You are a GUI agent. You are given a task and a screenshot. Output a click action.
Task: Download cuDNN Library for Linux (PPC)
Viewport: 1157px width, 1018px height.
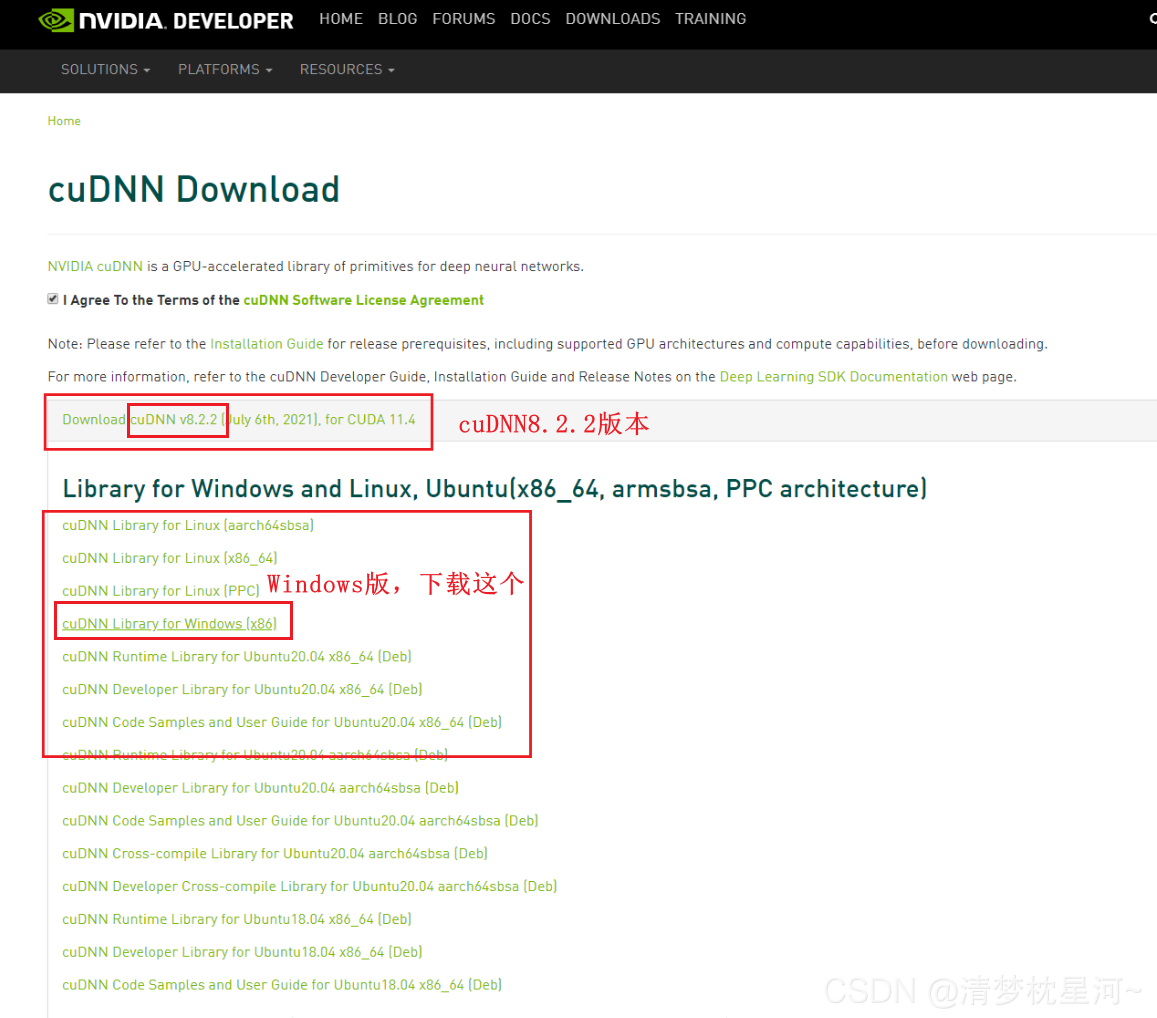point(161,591)
